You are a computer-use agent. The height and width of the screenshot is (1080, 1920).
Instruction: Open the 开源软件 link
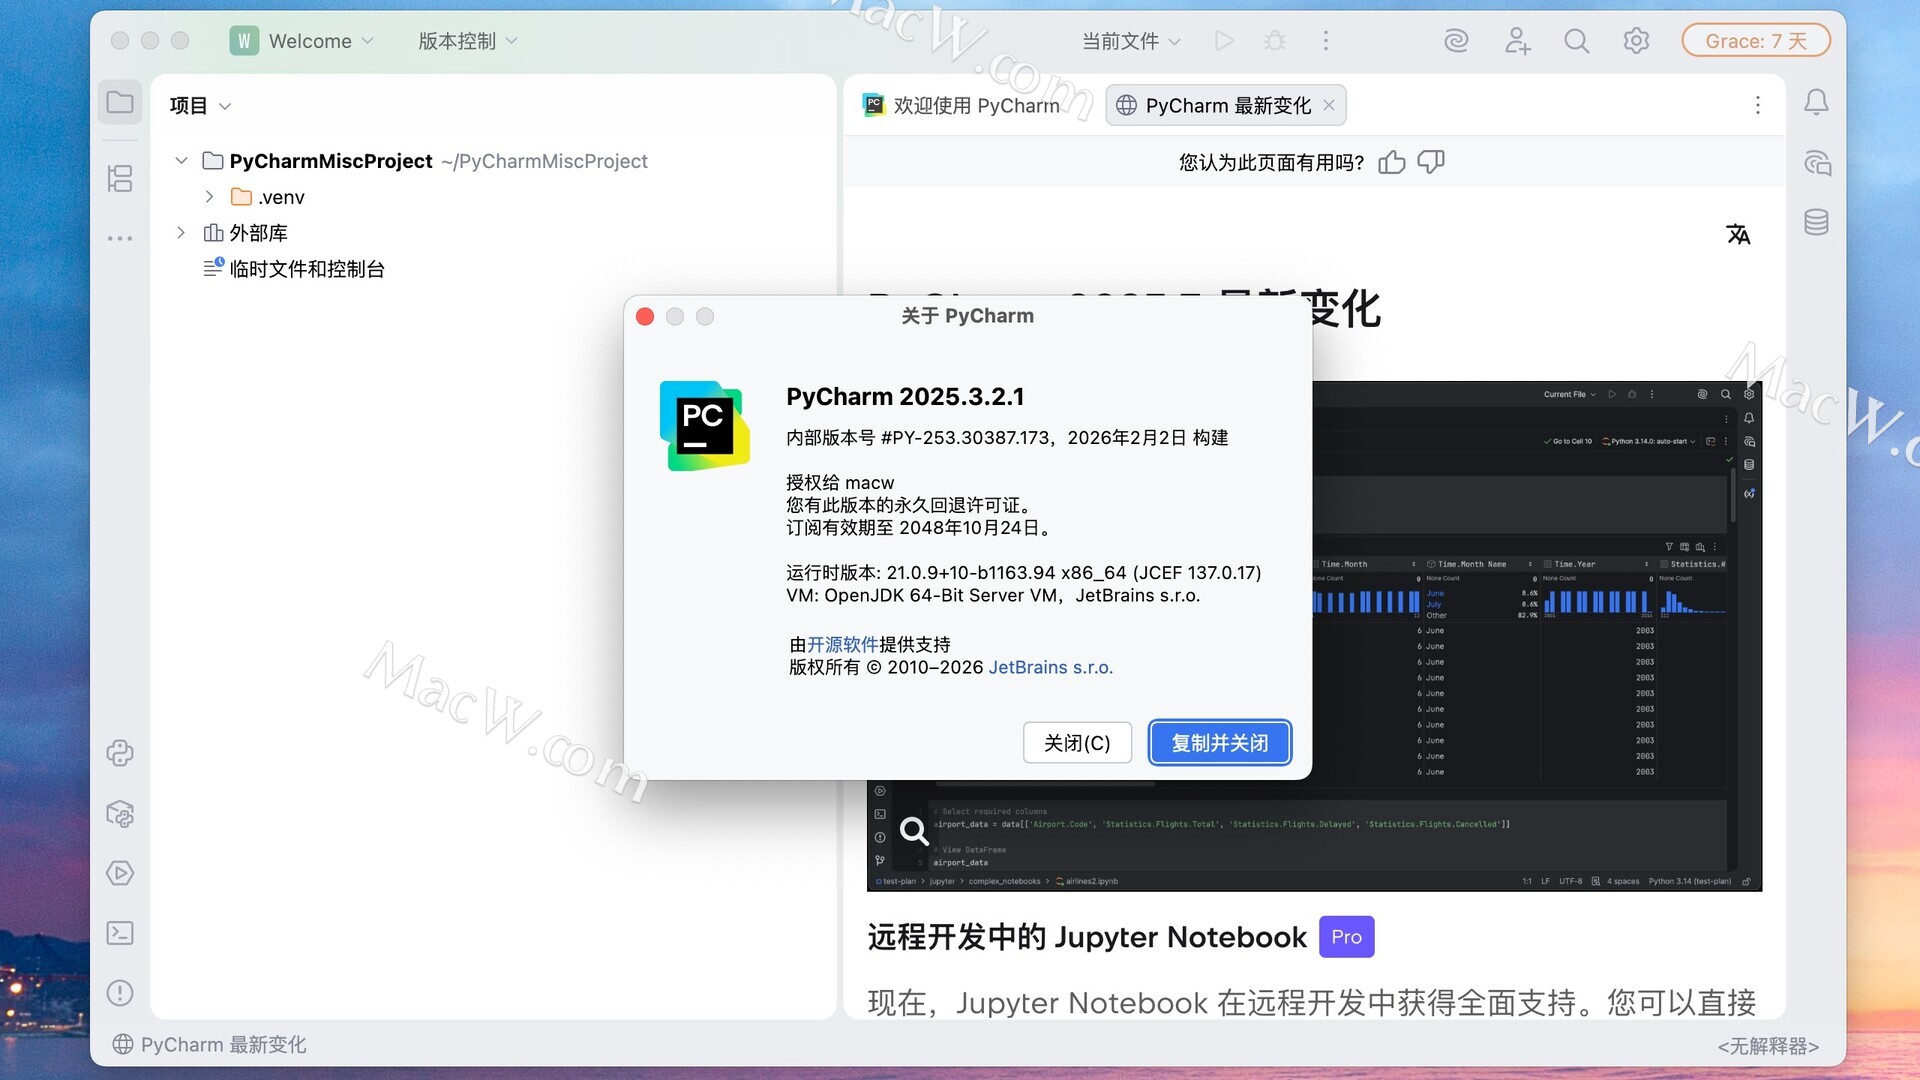842,645
